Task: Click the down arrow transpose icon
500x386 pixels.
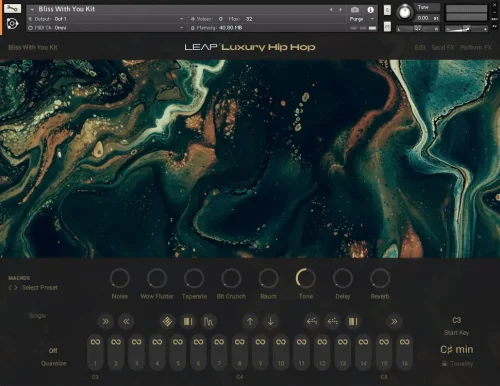Action: tap(271, 321)
